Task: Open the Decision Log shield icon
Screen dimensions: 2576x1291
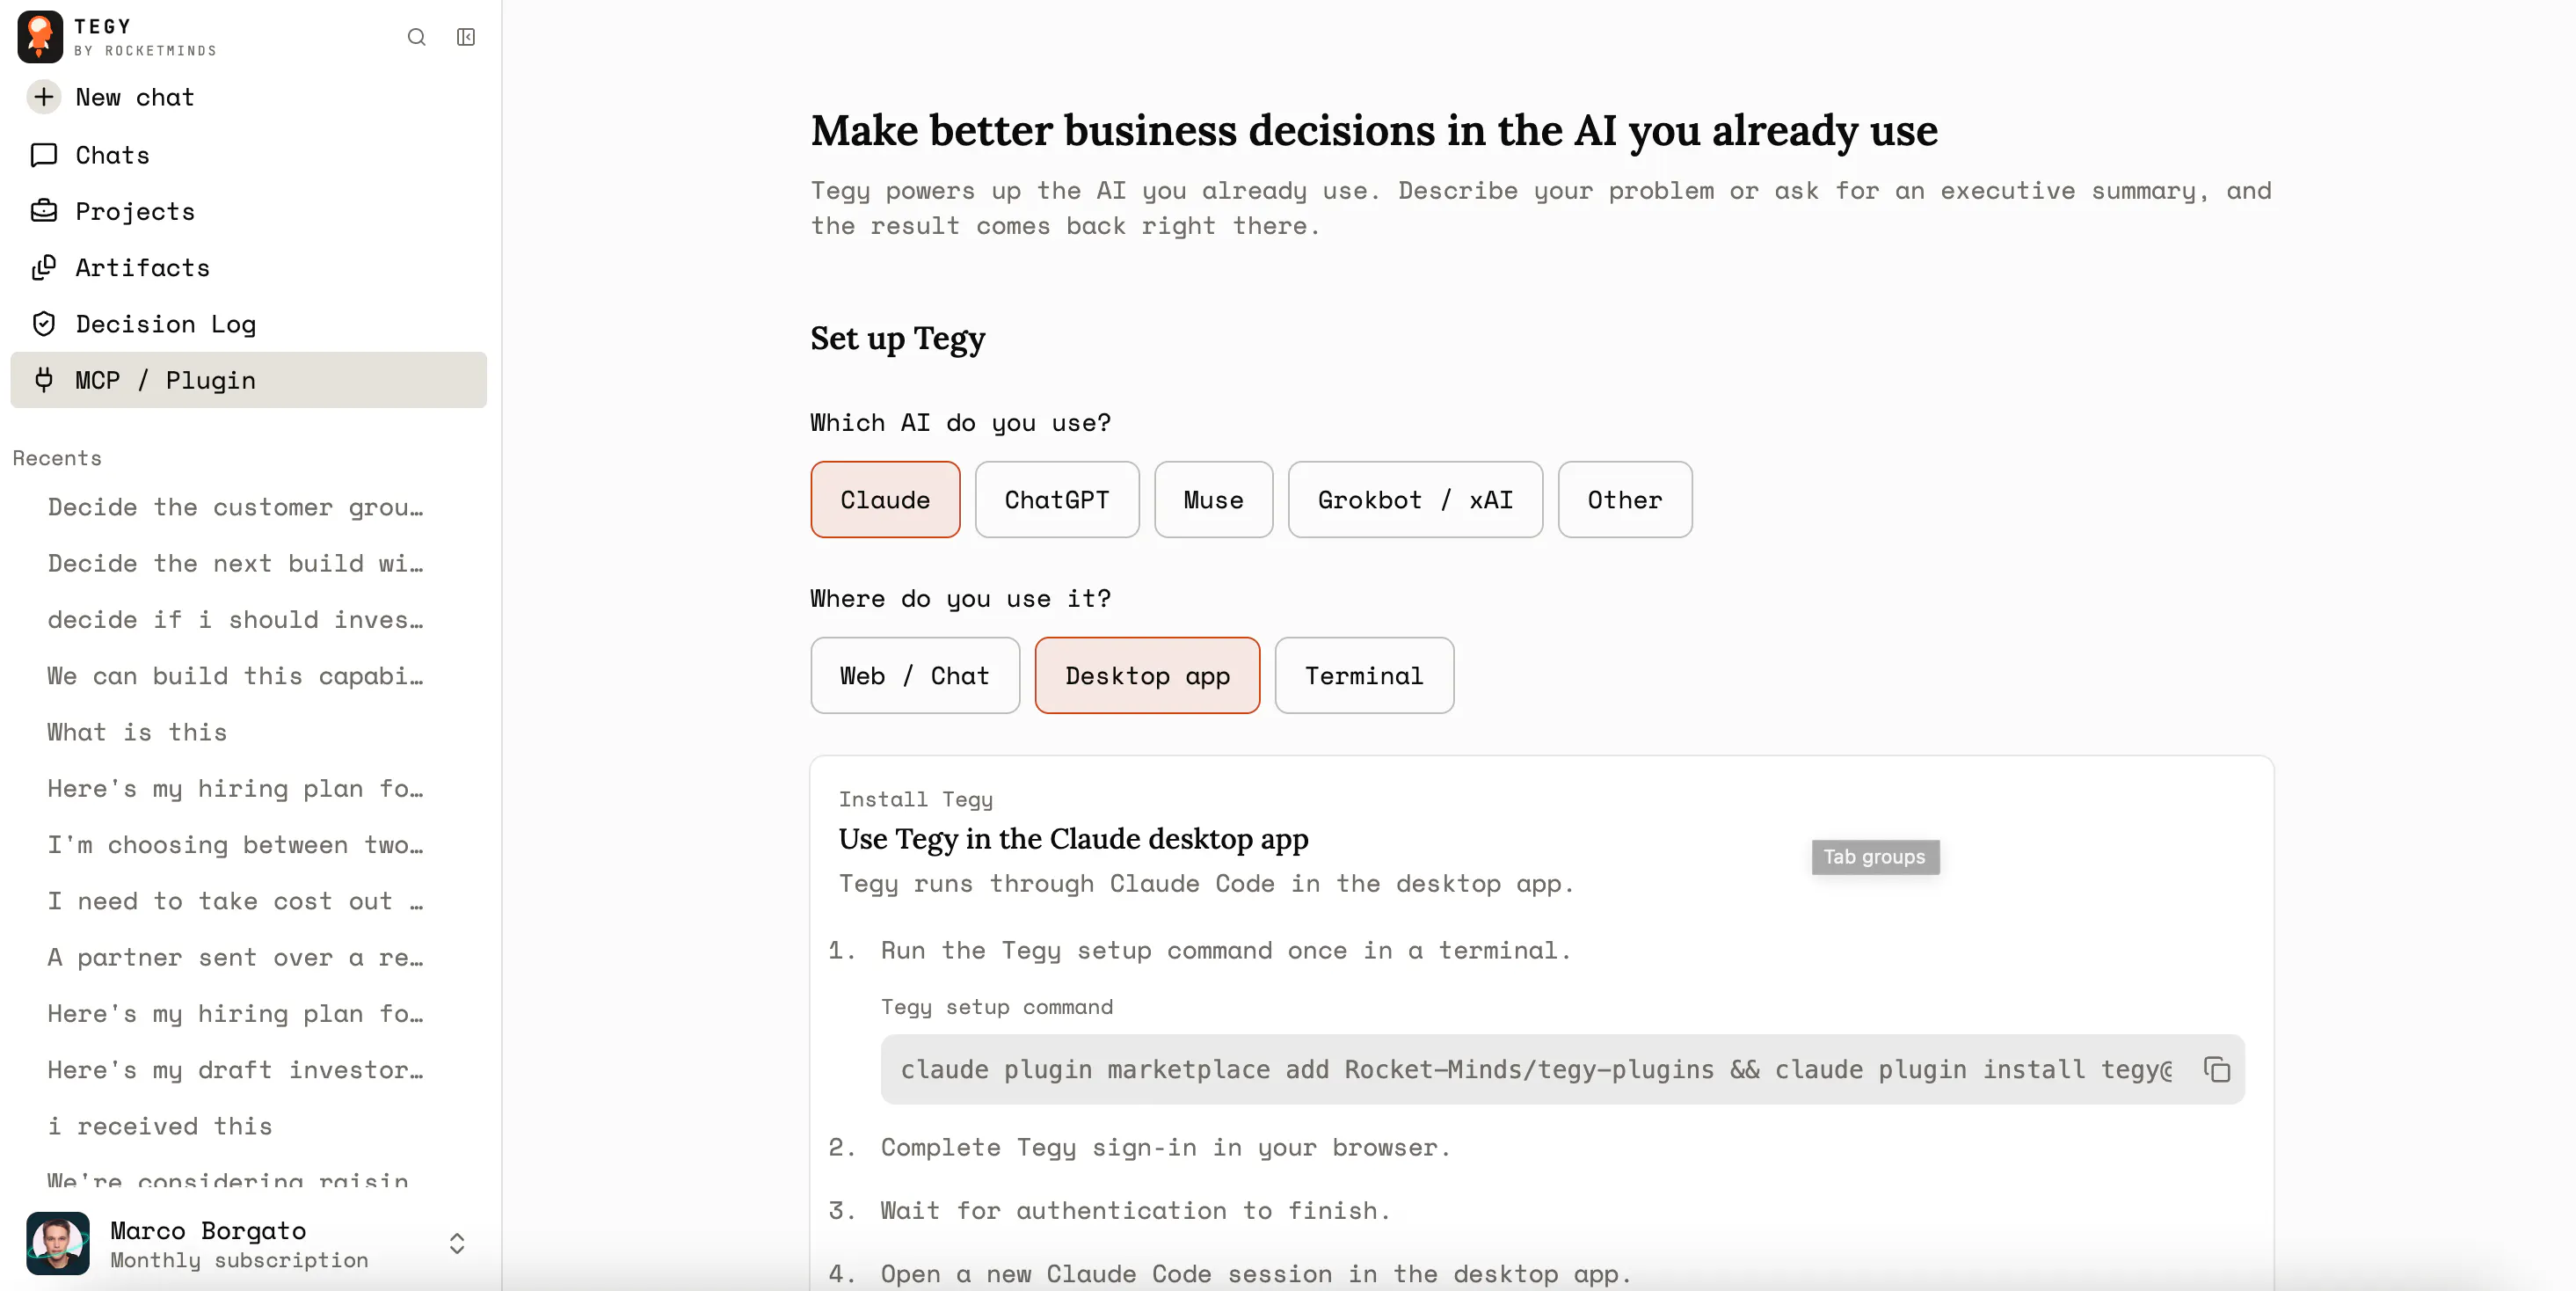Action: click(44, 324)
